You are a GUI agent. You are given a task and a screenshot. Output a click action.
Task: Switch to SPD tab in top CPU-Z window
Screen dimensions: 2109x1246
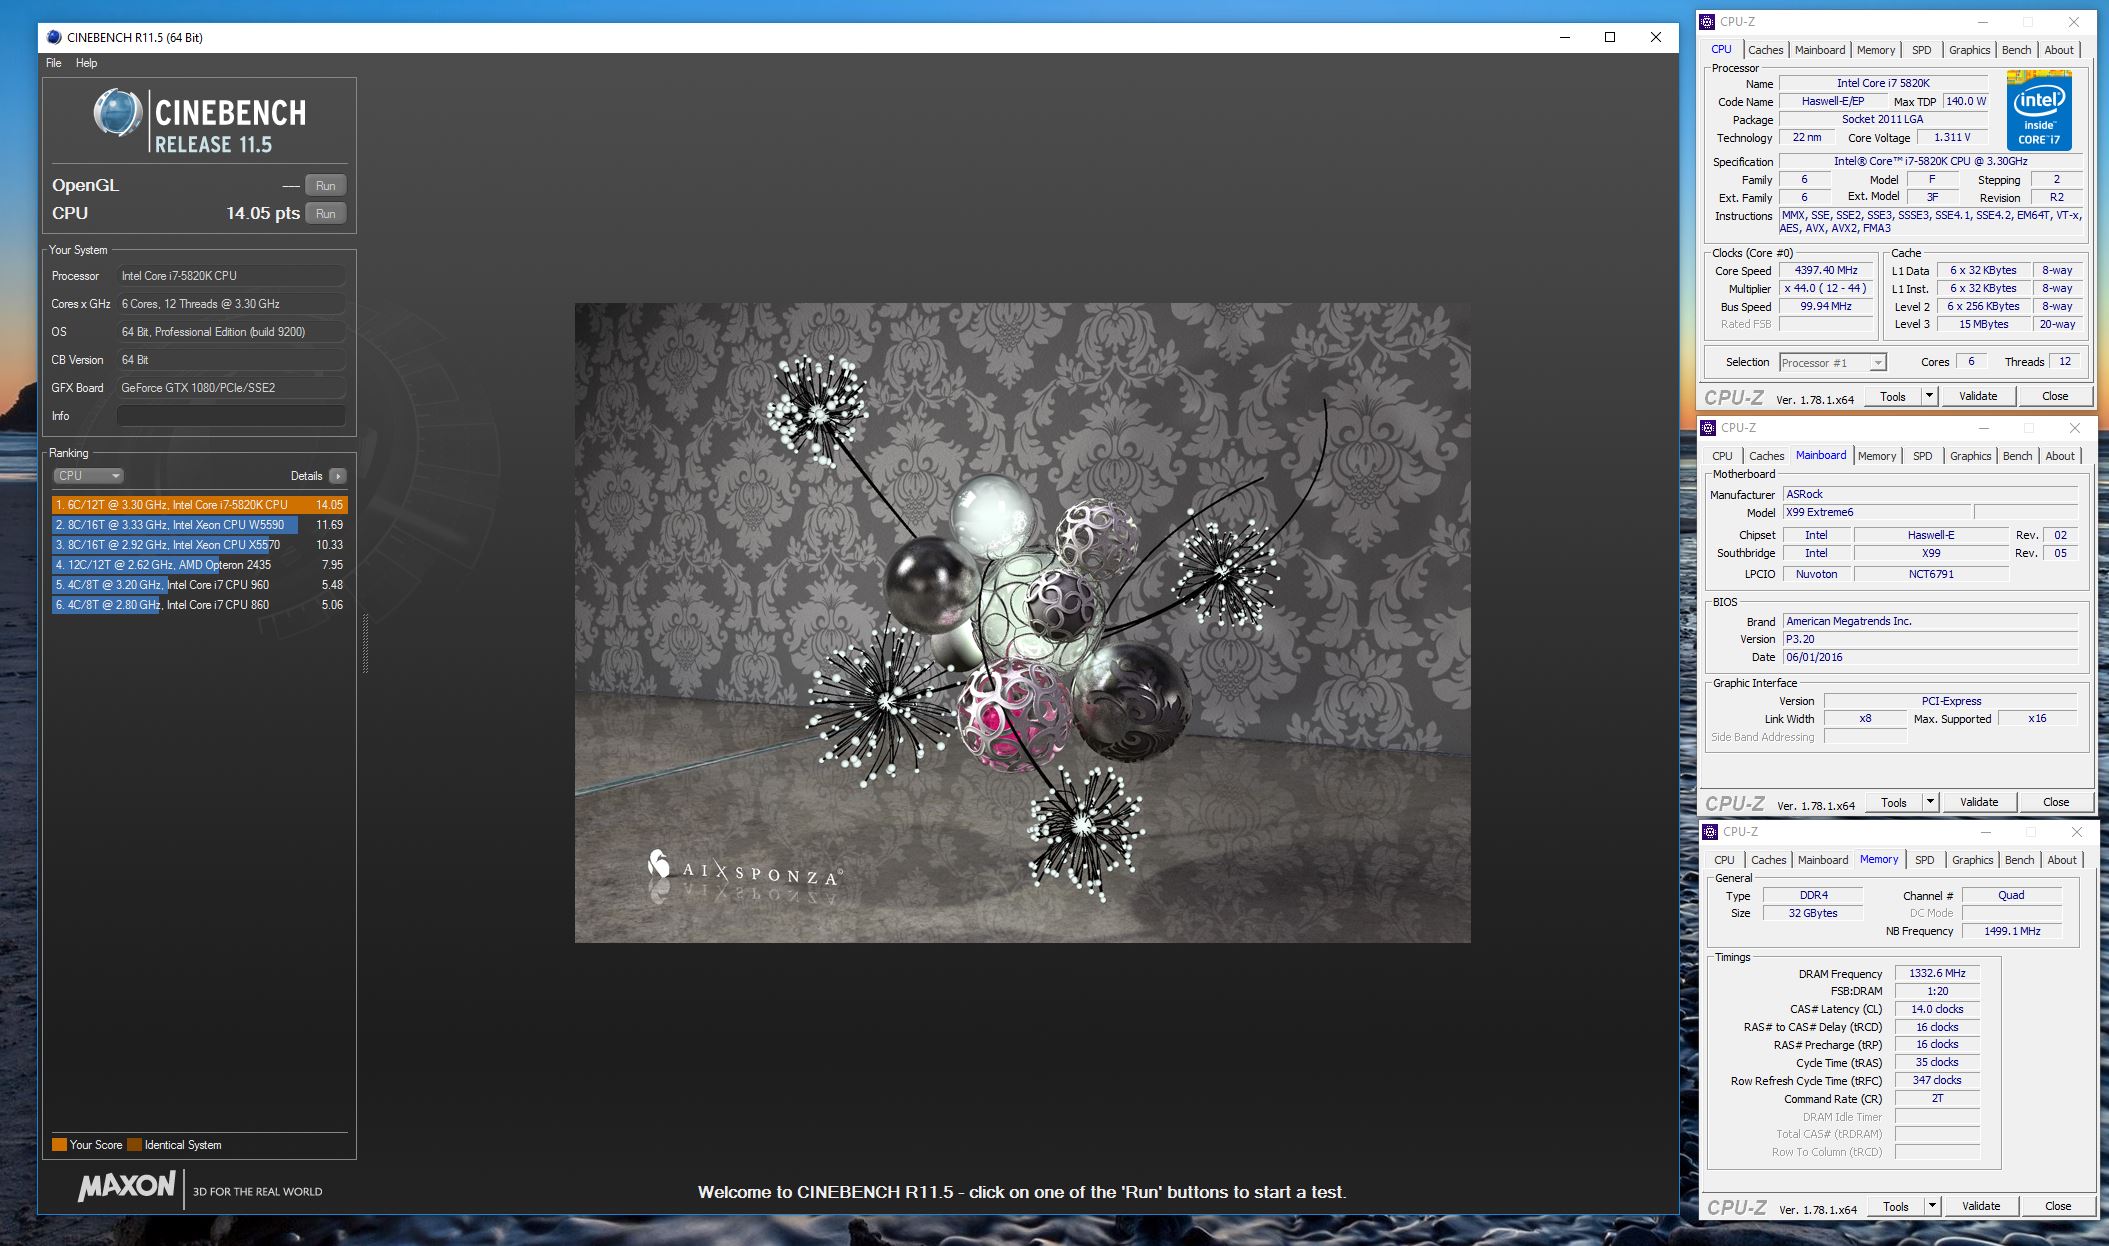tap(1921, 50)
